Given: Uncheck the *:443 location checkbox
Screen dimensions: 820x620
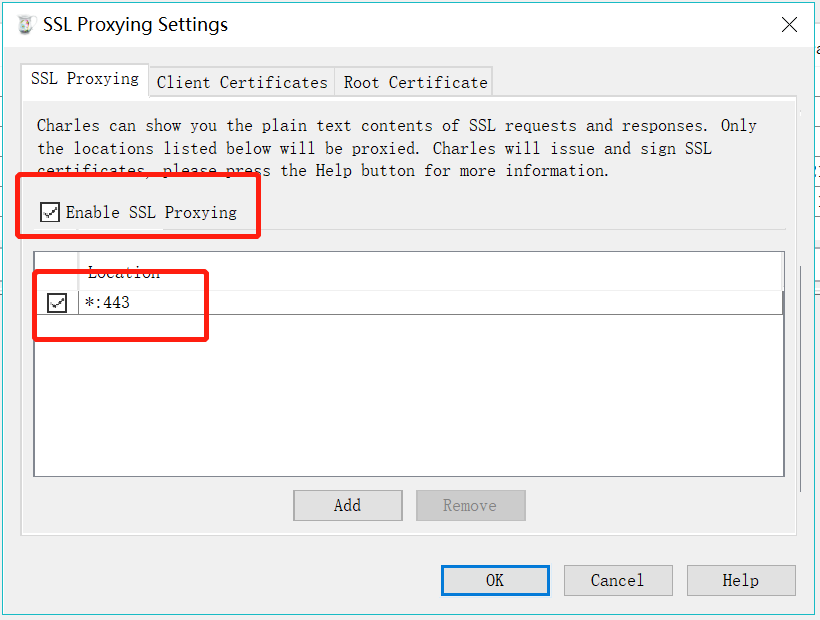Looking at the screenshot, I should (x=57, y=302).
